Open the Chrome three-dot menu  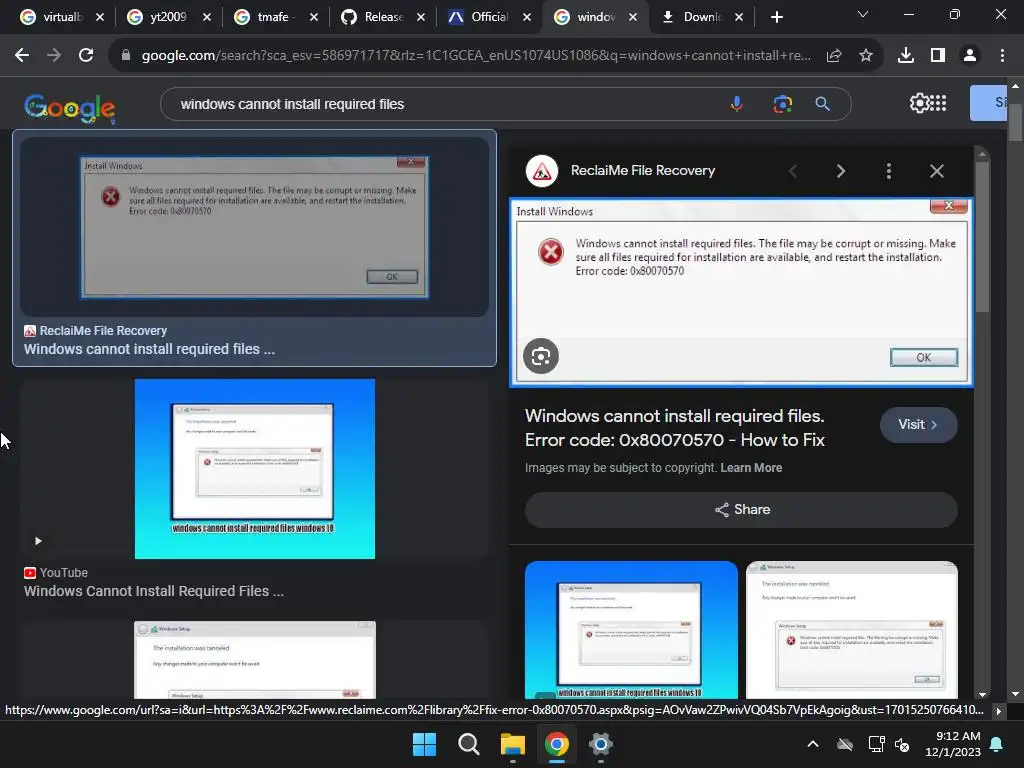(1002, 56)
